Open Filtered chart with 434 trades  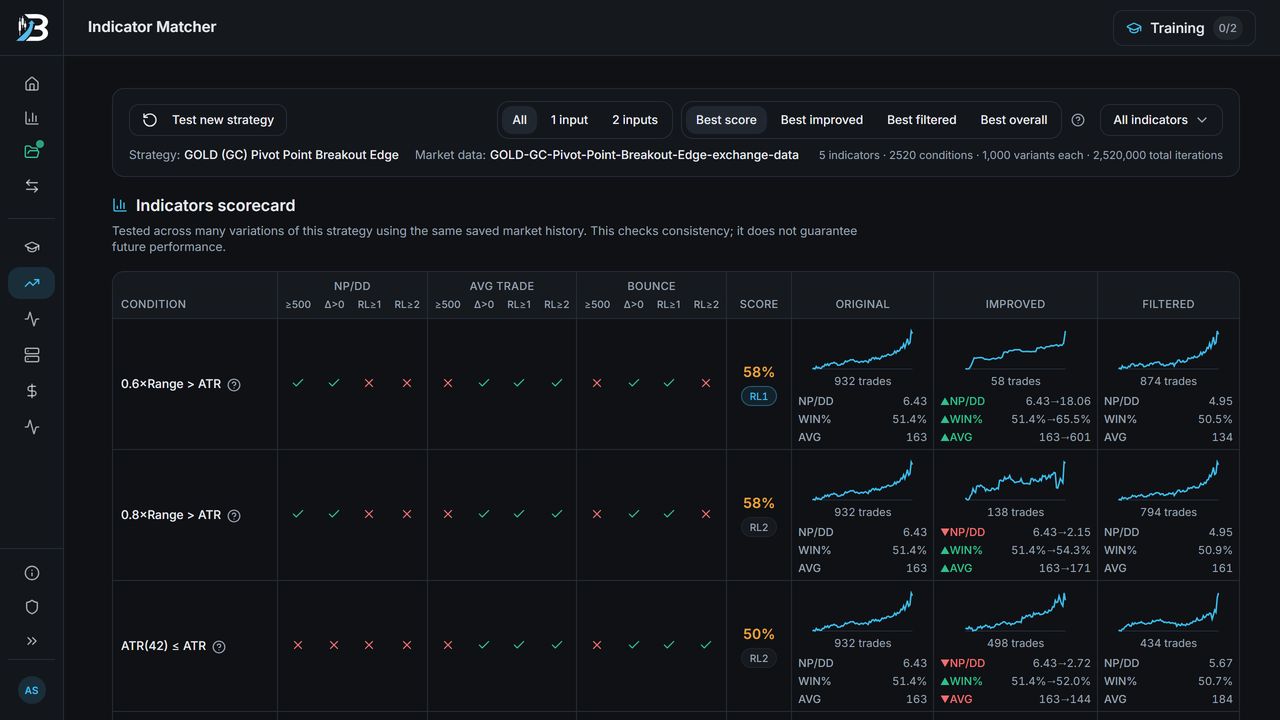(x=1168, y=612)
